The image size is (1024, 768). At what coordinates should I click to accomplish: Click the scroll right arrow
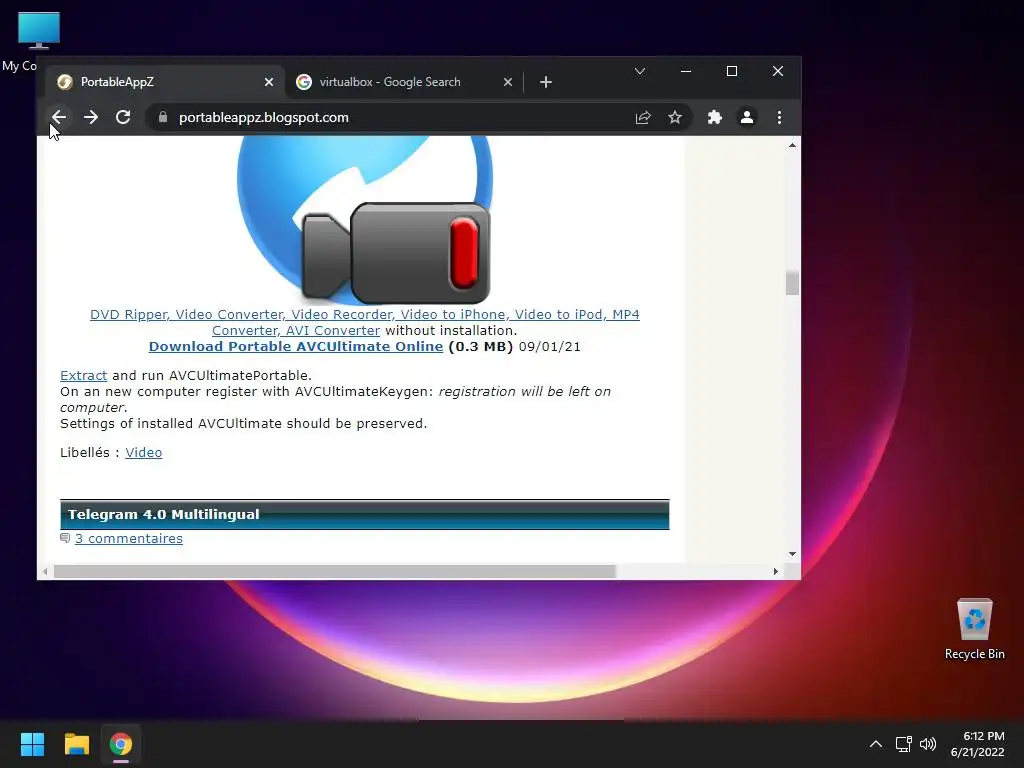pos(775,571)
